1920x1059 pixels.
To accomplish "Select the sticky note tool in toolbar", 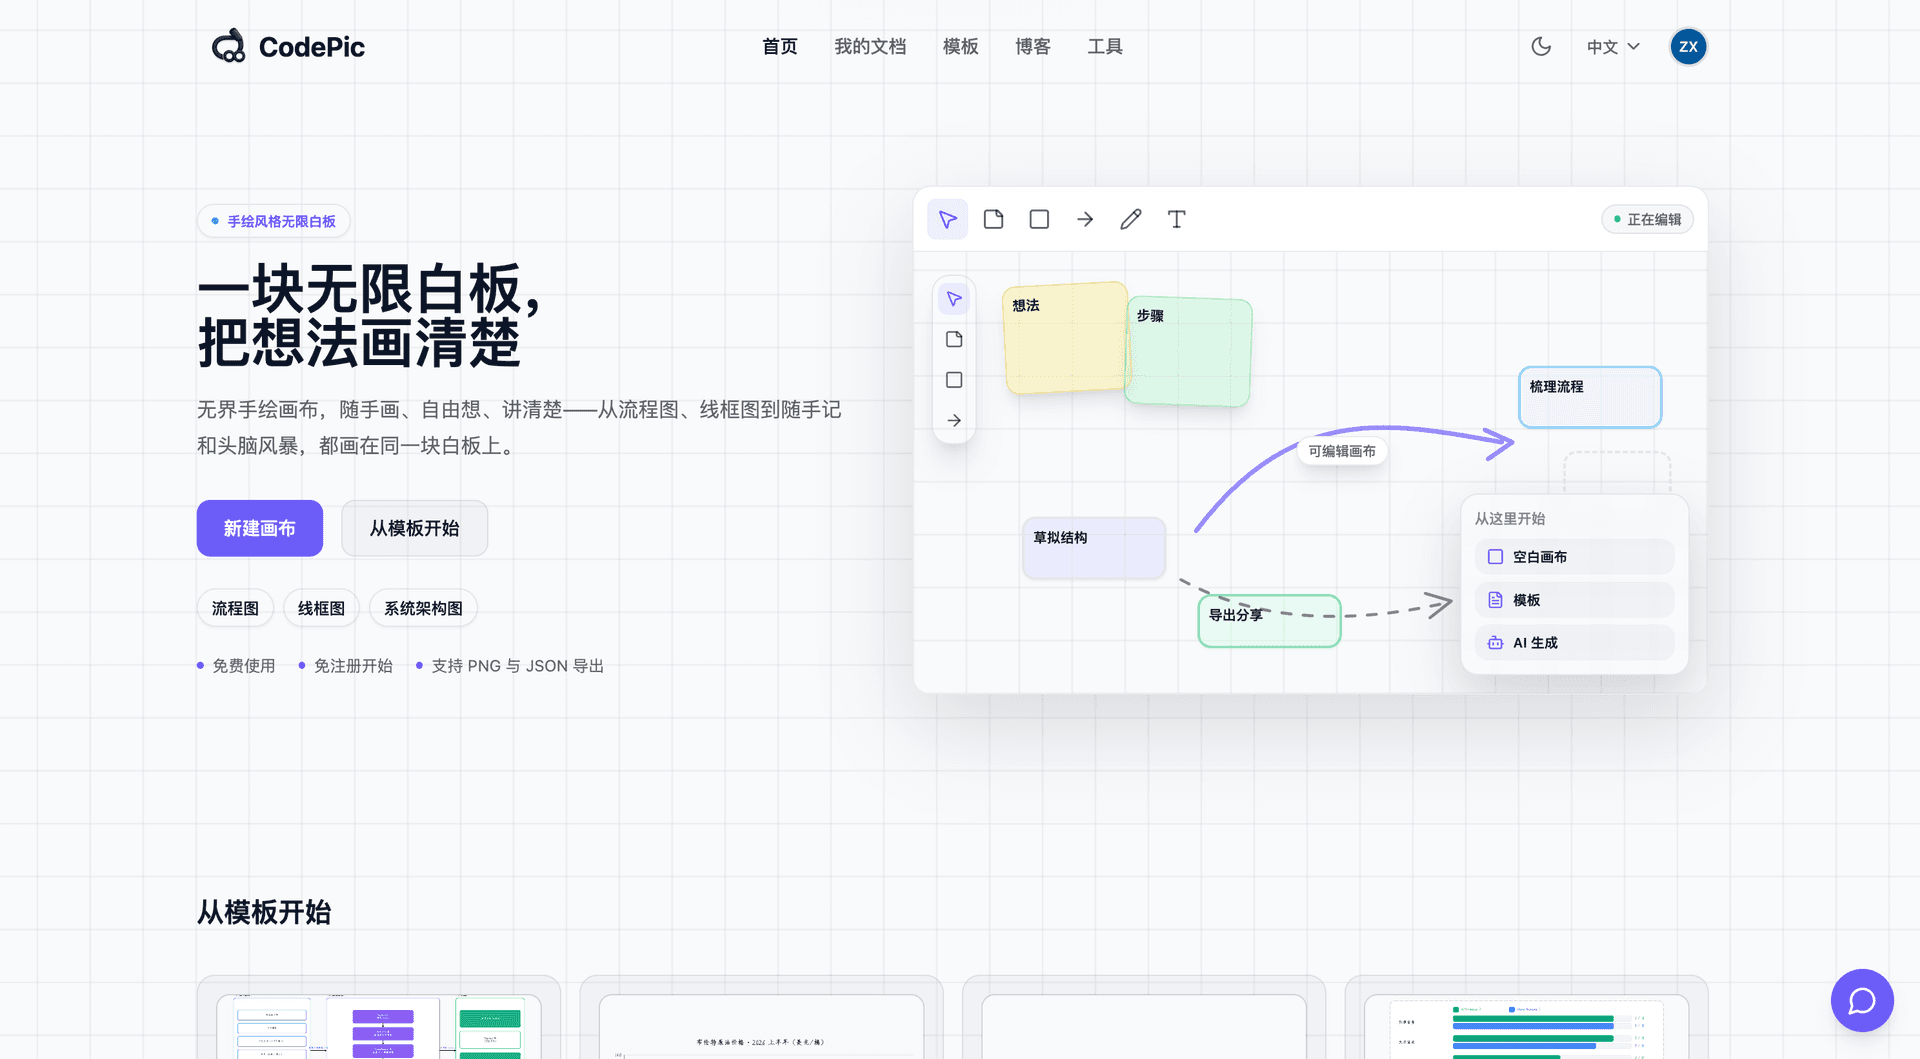I will tap(993, 219).
